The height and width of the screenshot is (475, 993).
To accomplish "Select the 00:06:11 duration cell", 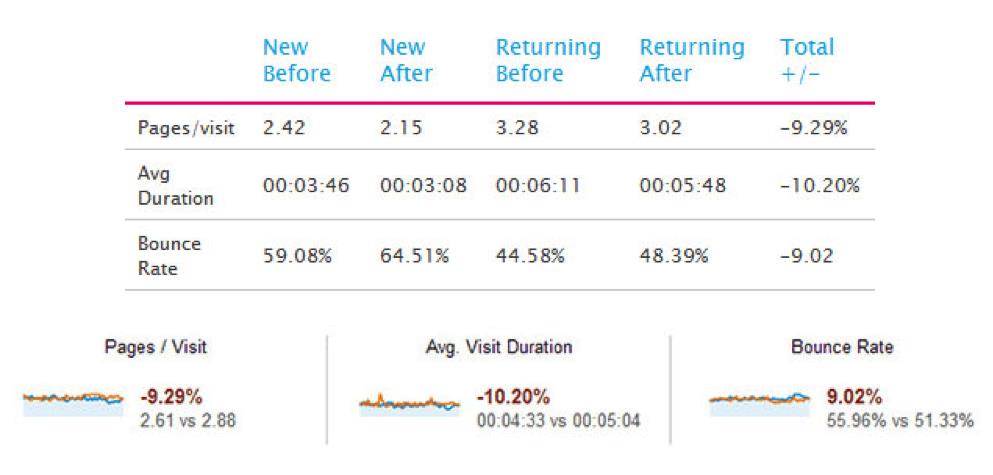I will [x=539, y=186].
